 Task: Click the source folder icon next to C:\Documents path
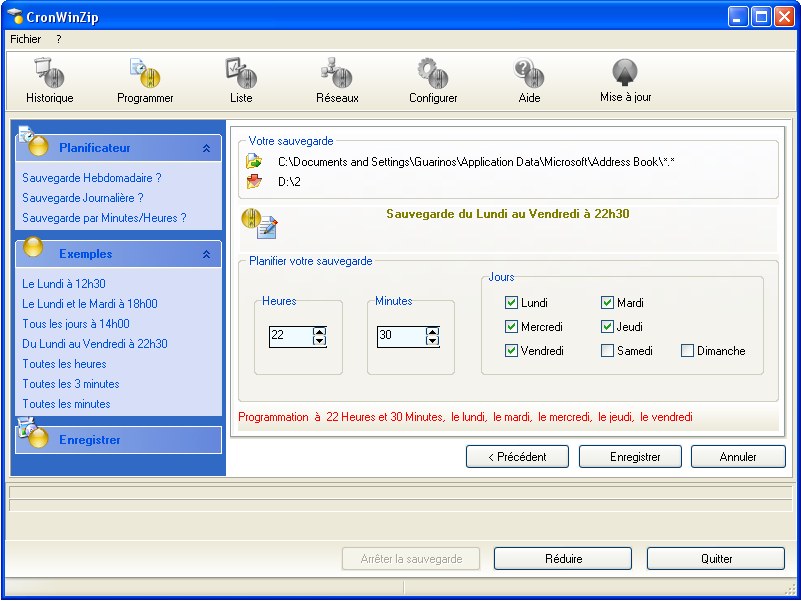[x=254, y=162]
